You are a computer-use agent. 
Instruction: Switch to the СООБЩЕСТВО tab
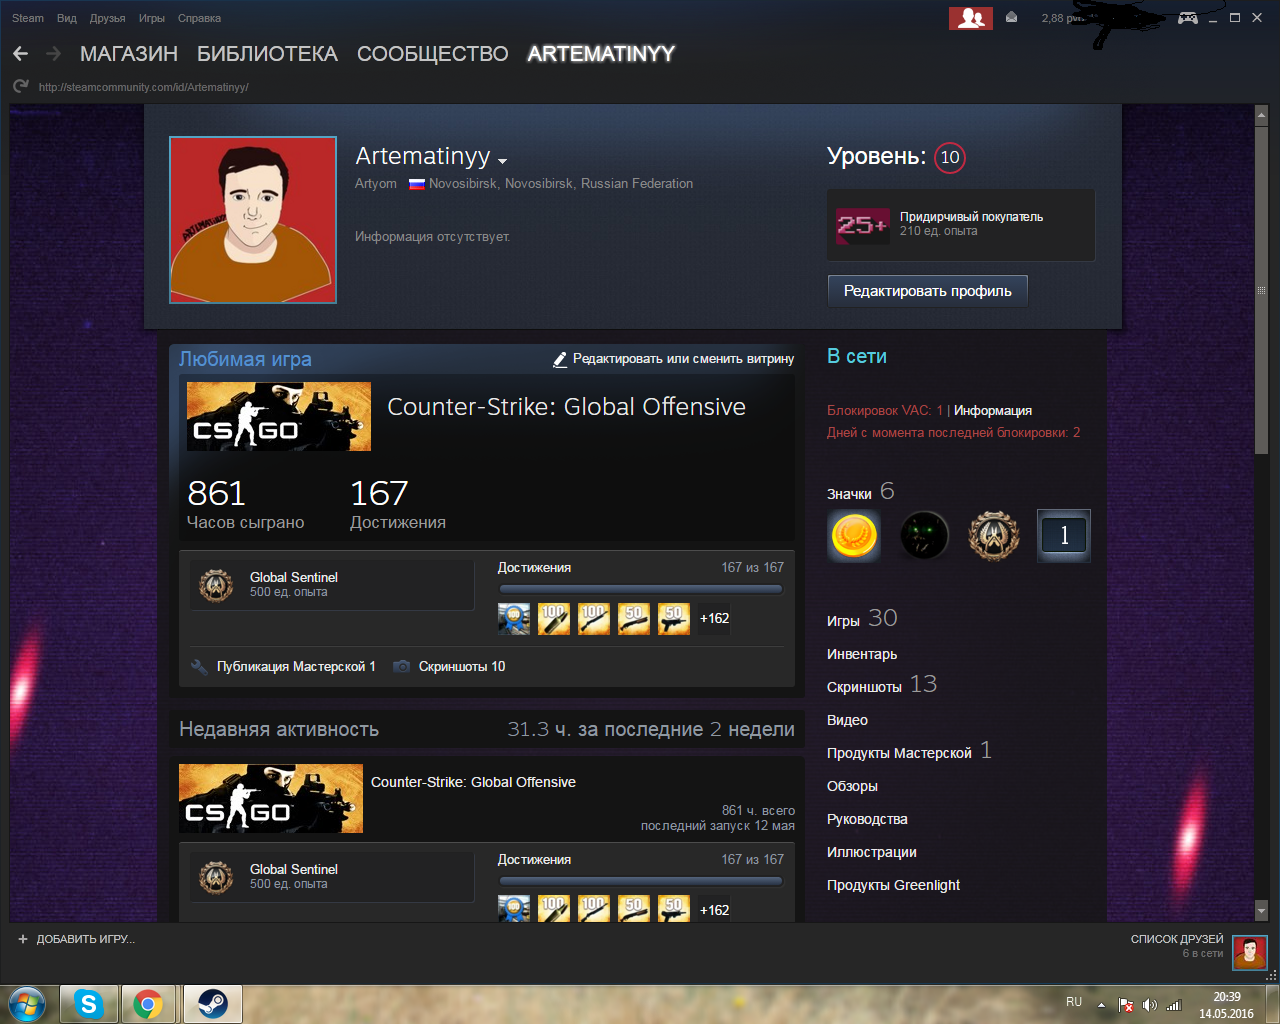(x=433, y=54)
